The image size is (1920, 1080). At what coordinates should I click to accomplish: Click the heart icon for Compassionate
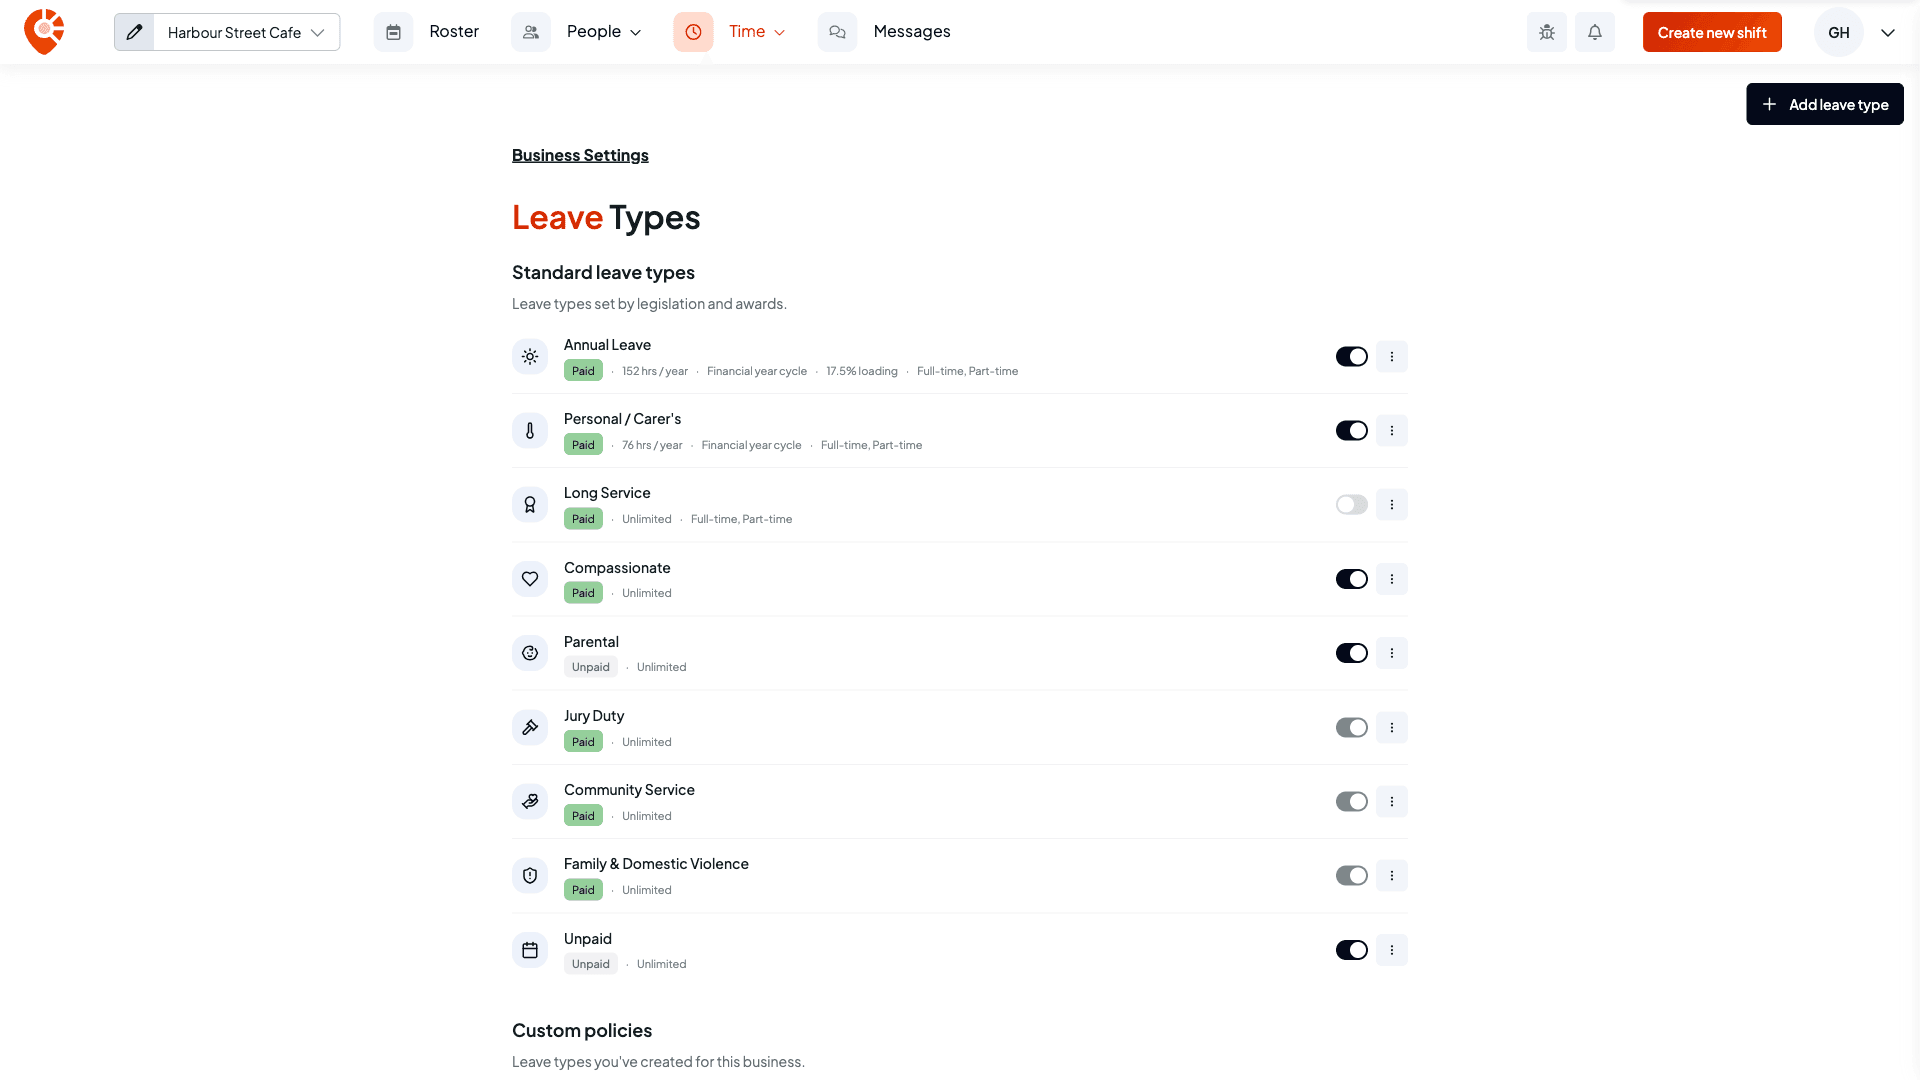tap(530, 579)
